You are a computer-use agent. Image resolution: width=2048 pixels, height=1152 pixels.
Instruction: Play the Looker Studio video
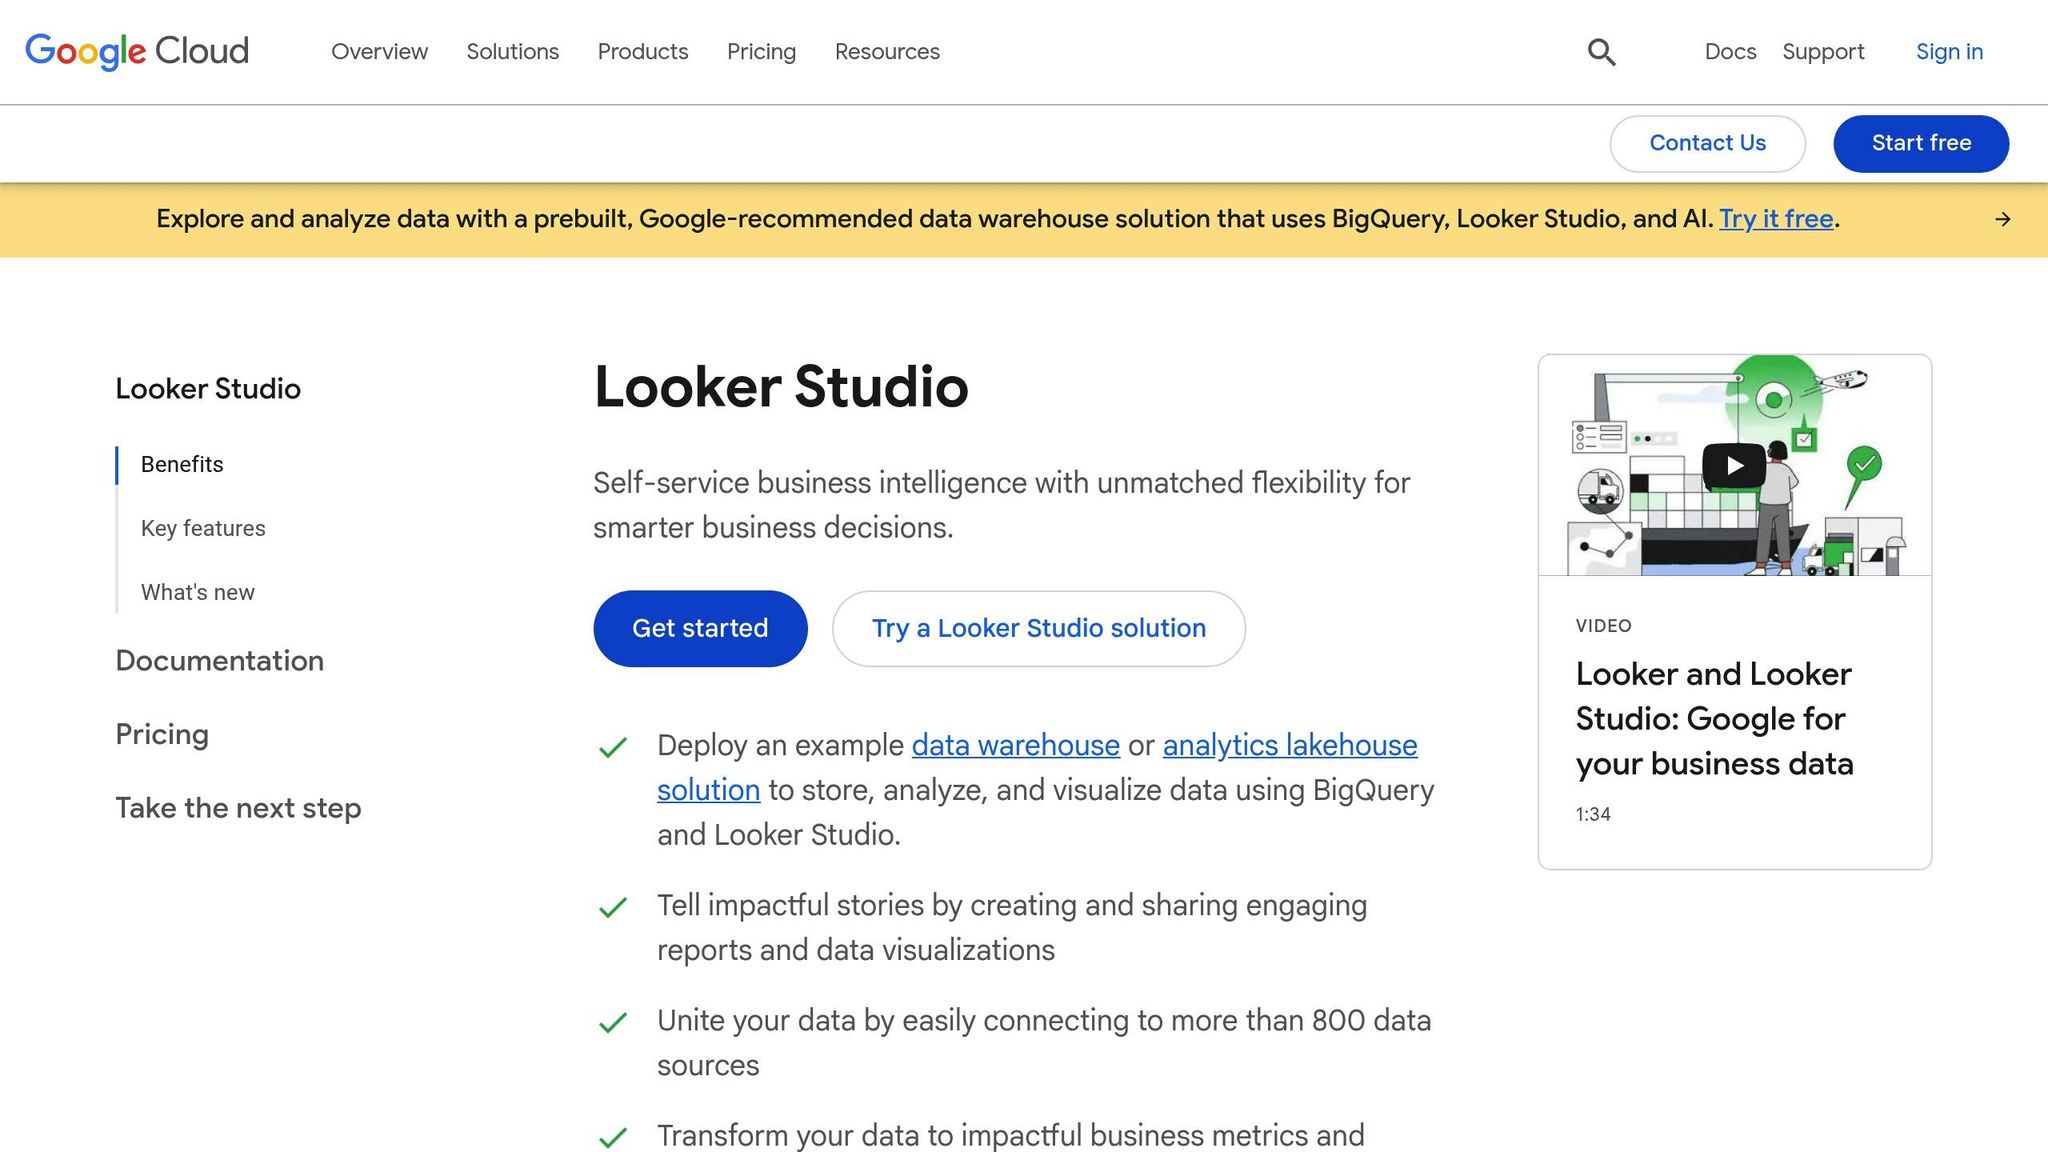(x=1734, y=466)
